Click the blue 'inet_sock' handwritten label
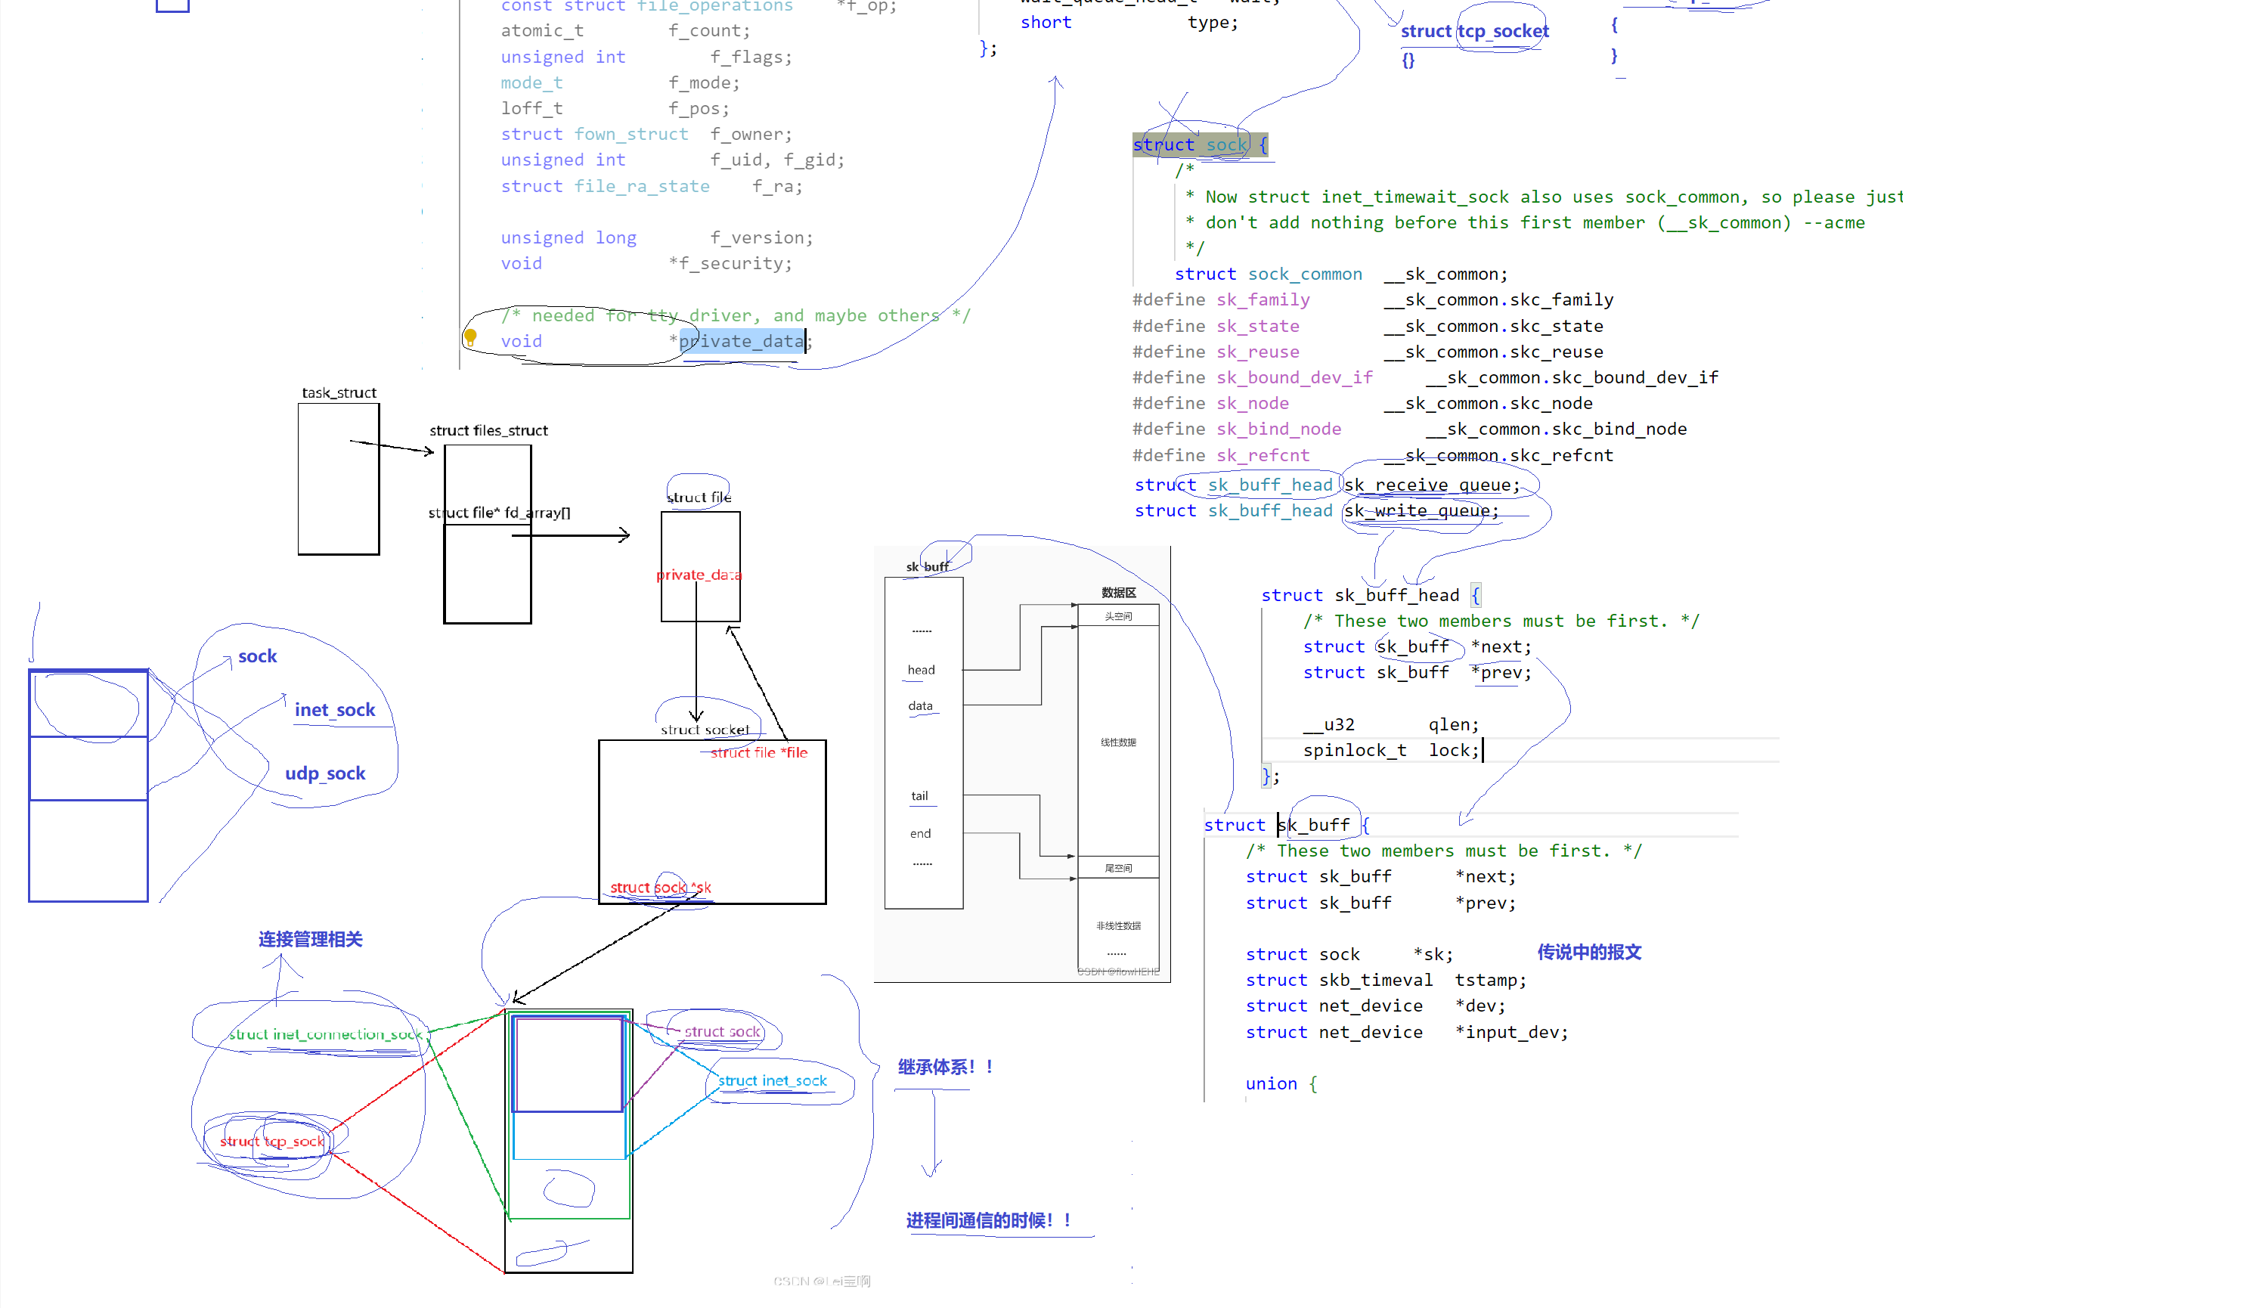2260x1308 pixels. point(335,710)
